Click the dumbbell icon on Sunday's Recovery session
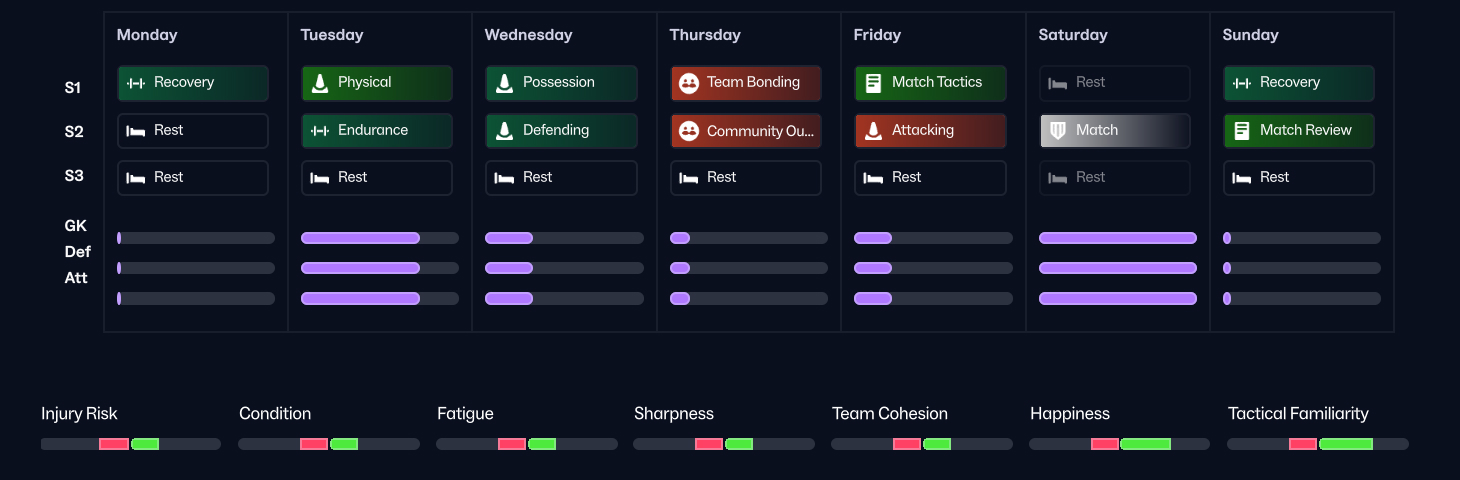Image resolution: width=1460 pixels, height=480 pixels. (x=1242, y=83)
